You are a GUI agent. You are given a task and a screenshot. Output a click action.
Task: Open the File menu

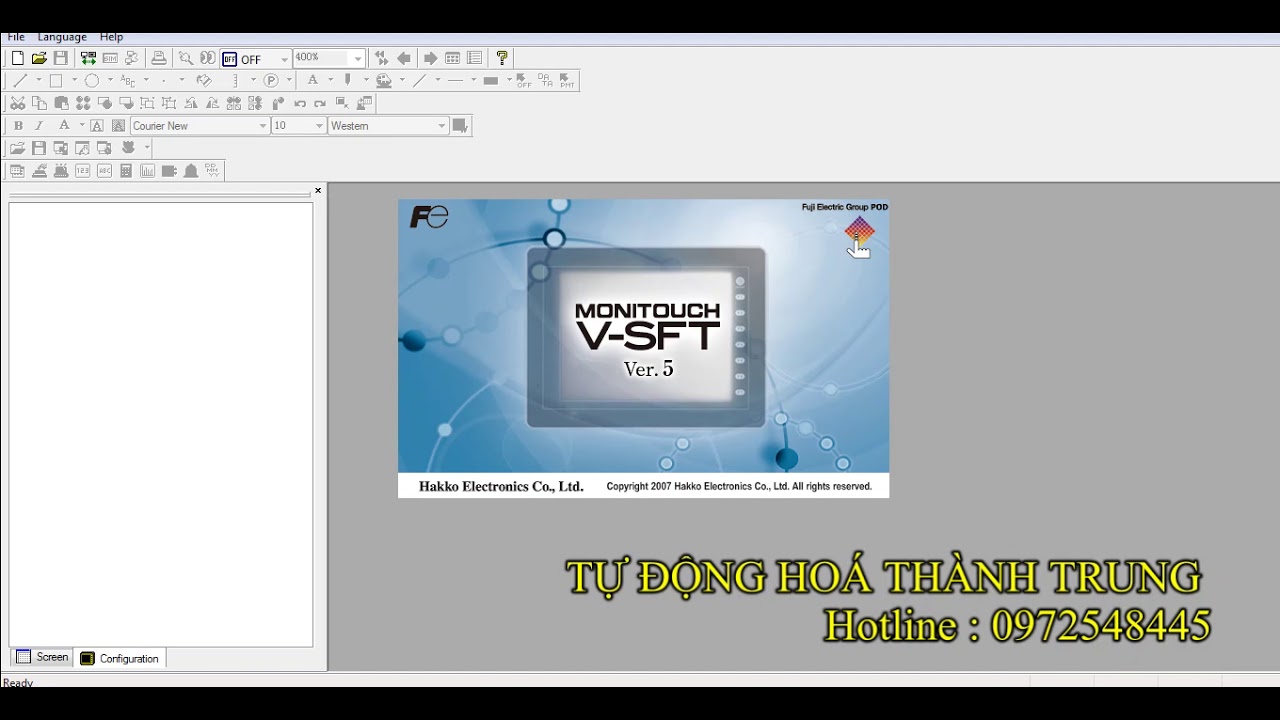tap(16, 37)
